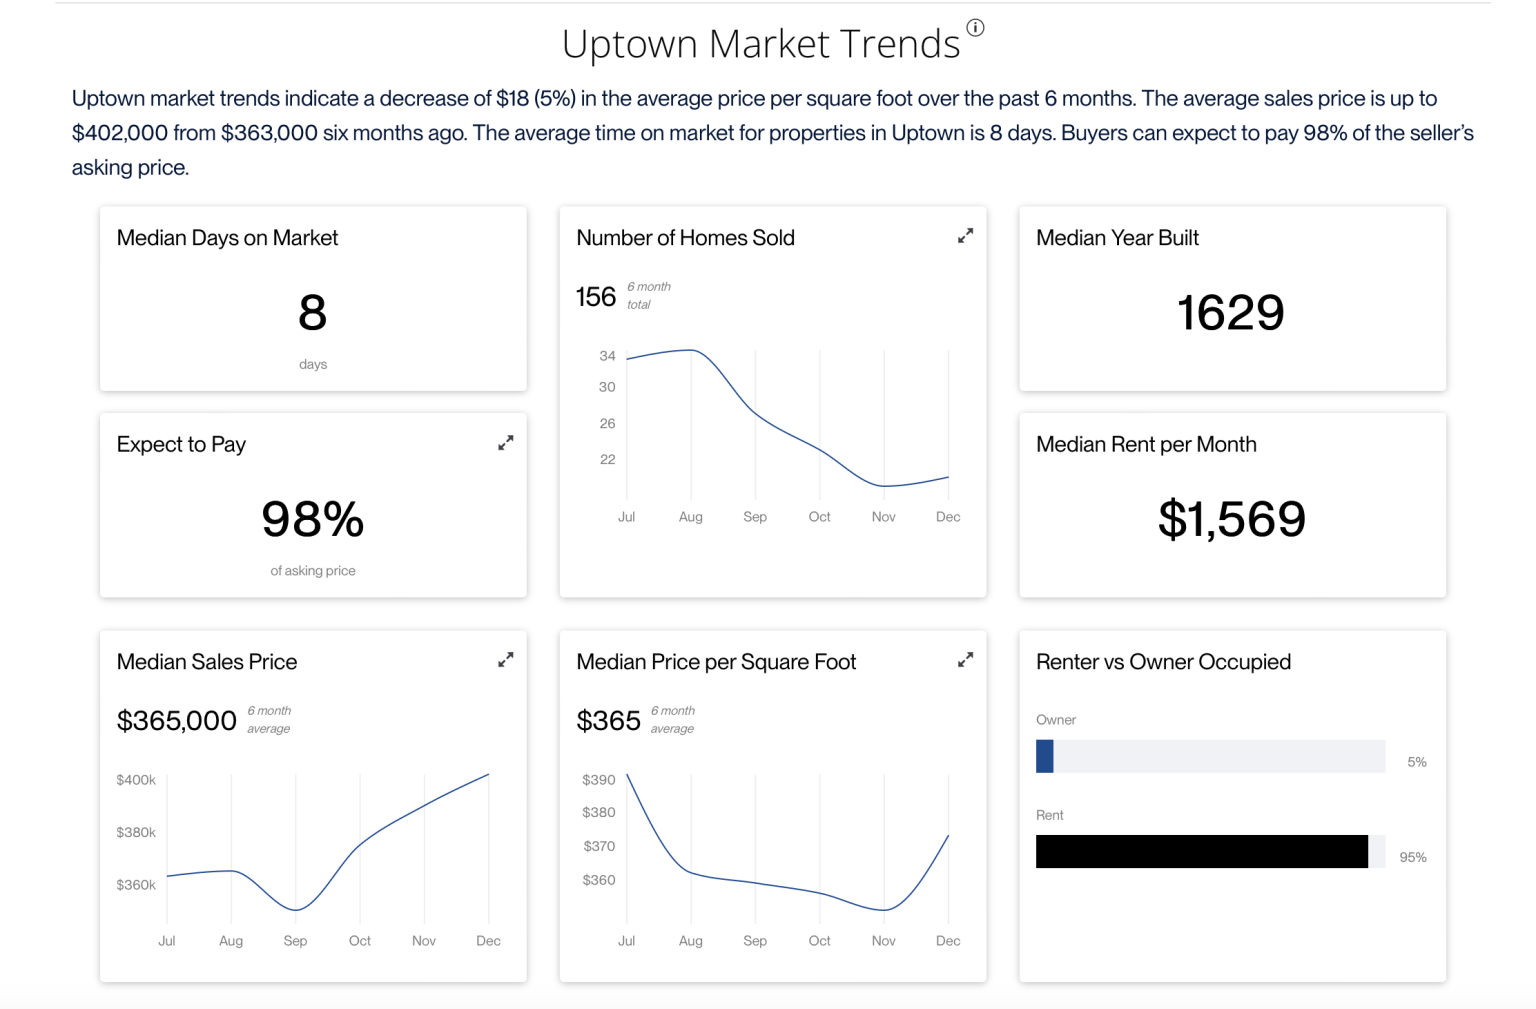Image resolution: width=1536 pixels, height=1009 pixels.
Task: Select the Median Year Built card
Action: [1232, 298]
